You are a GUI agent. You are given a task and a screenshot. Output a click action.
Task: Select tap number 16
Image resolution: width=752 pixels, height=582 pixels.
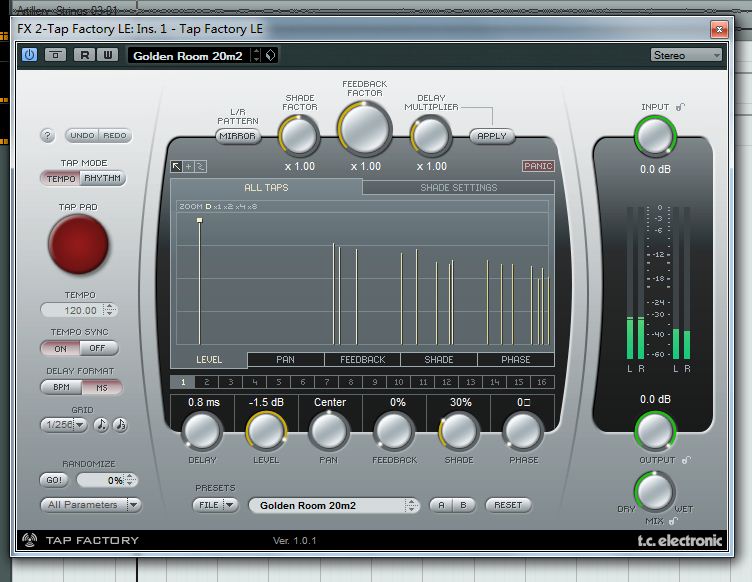pyautogui.click(x=542, y=382)
